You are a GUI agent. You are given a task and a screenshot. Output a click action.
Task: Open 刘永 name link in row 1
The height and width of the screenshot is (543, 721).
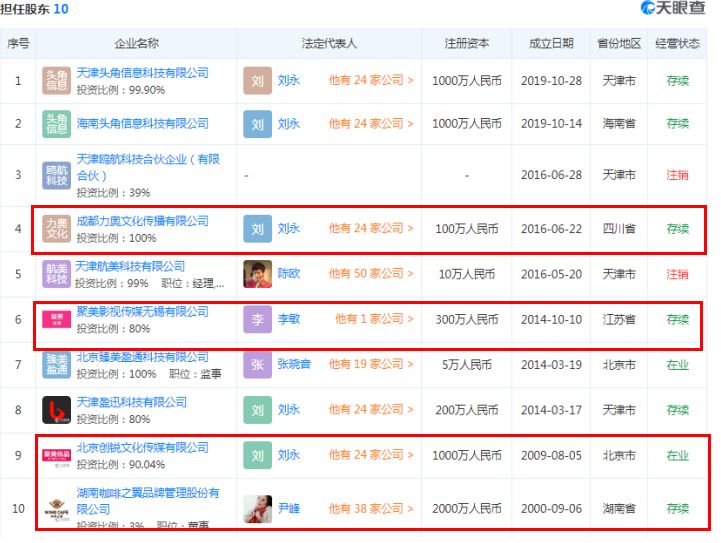289,80
